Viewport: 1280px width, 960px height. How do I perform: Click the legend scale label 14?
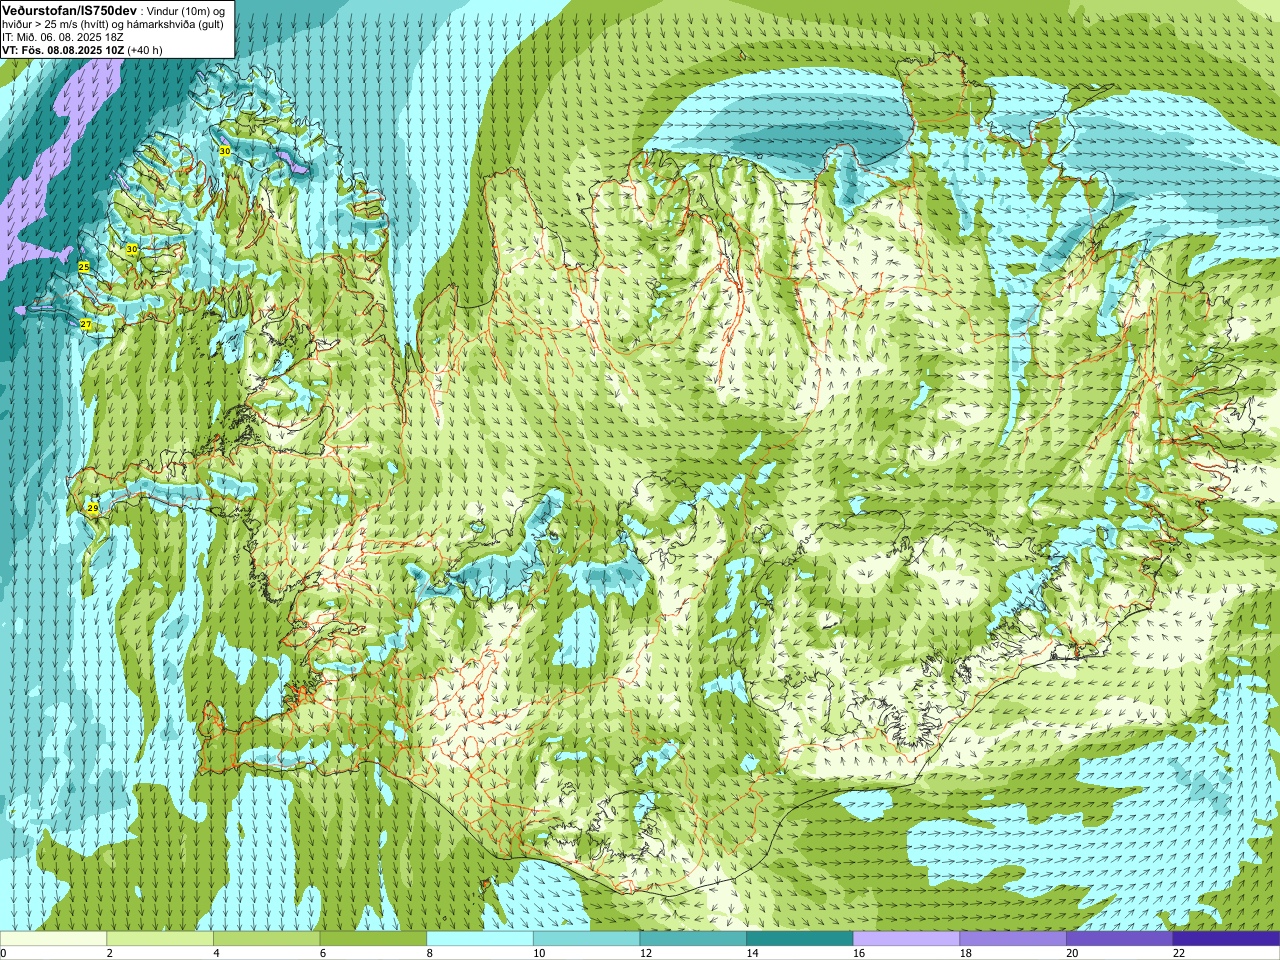(x=753, y=954)
